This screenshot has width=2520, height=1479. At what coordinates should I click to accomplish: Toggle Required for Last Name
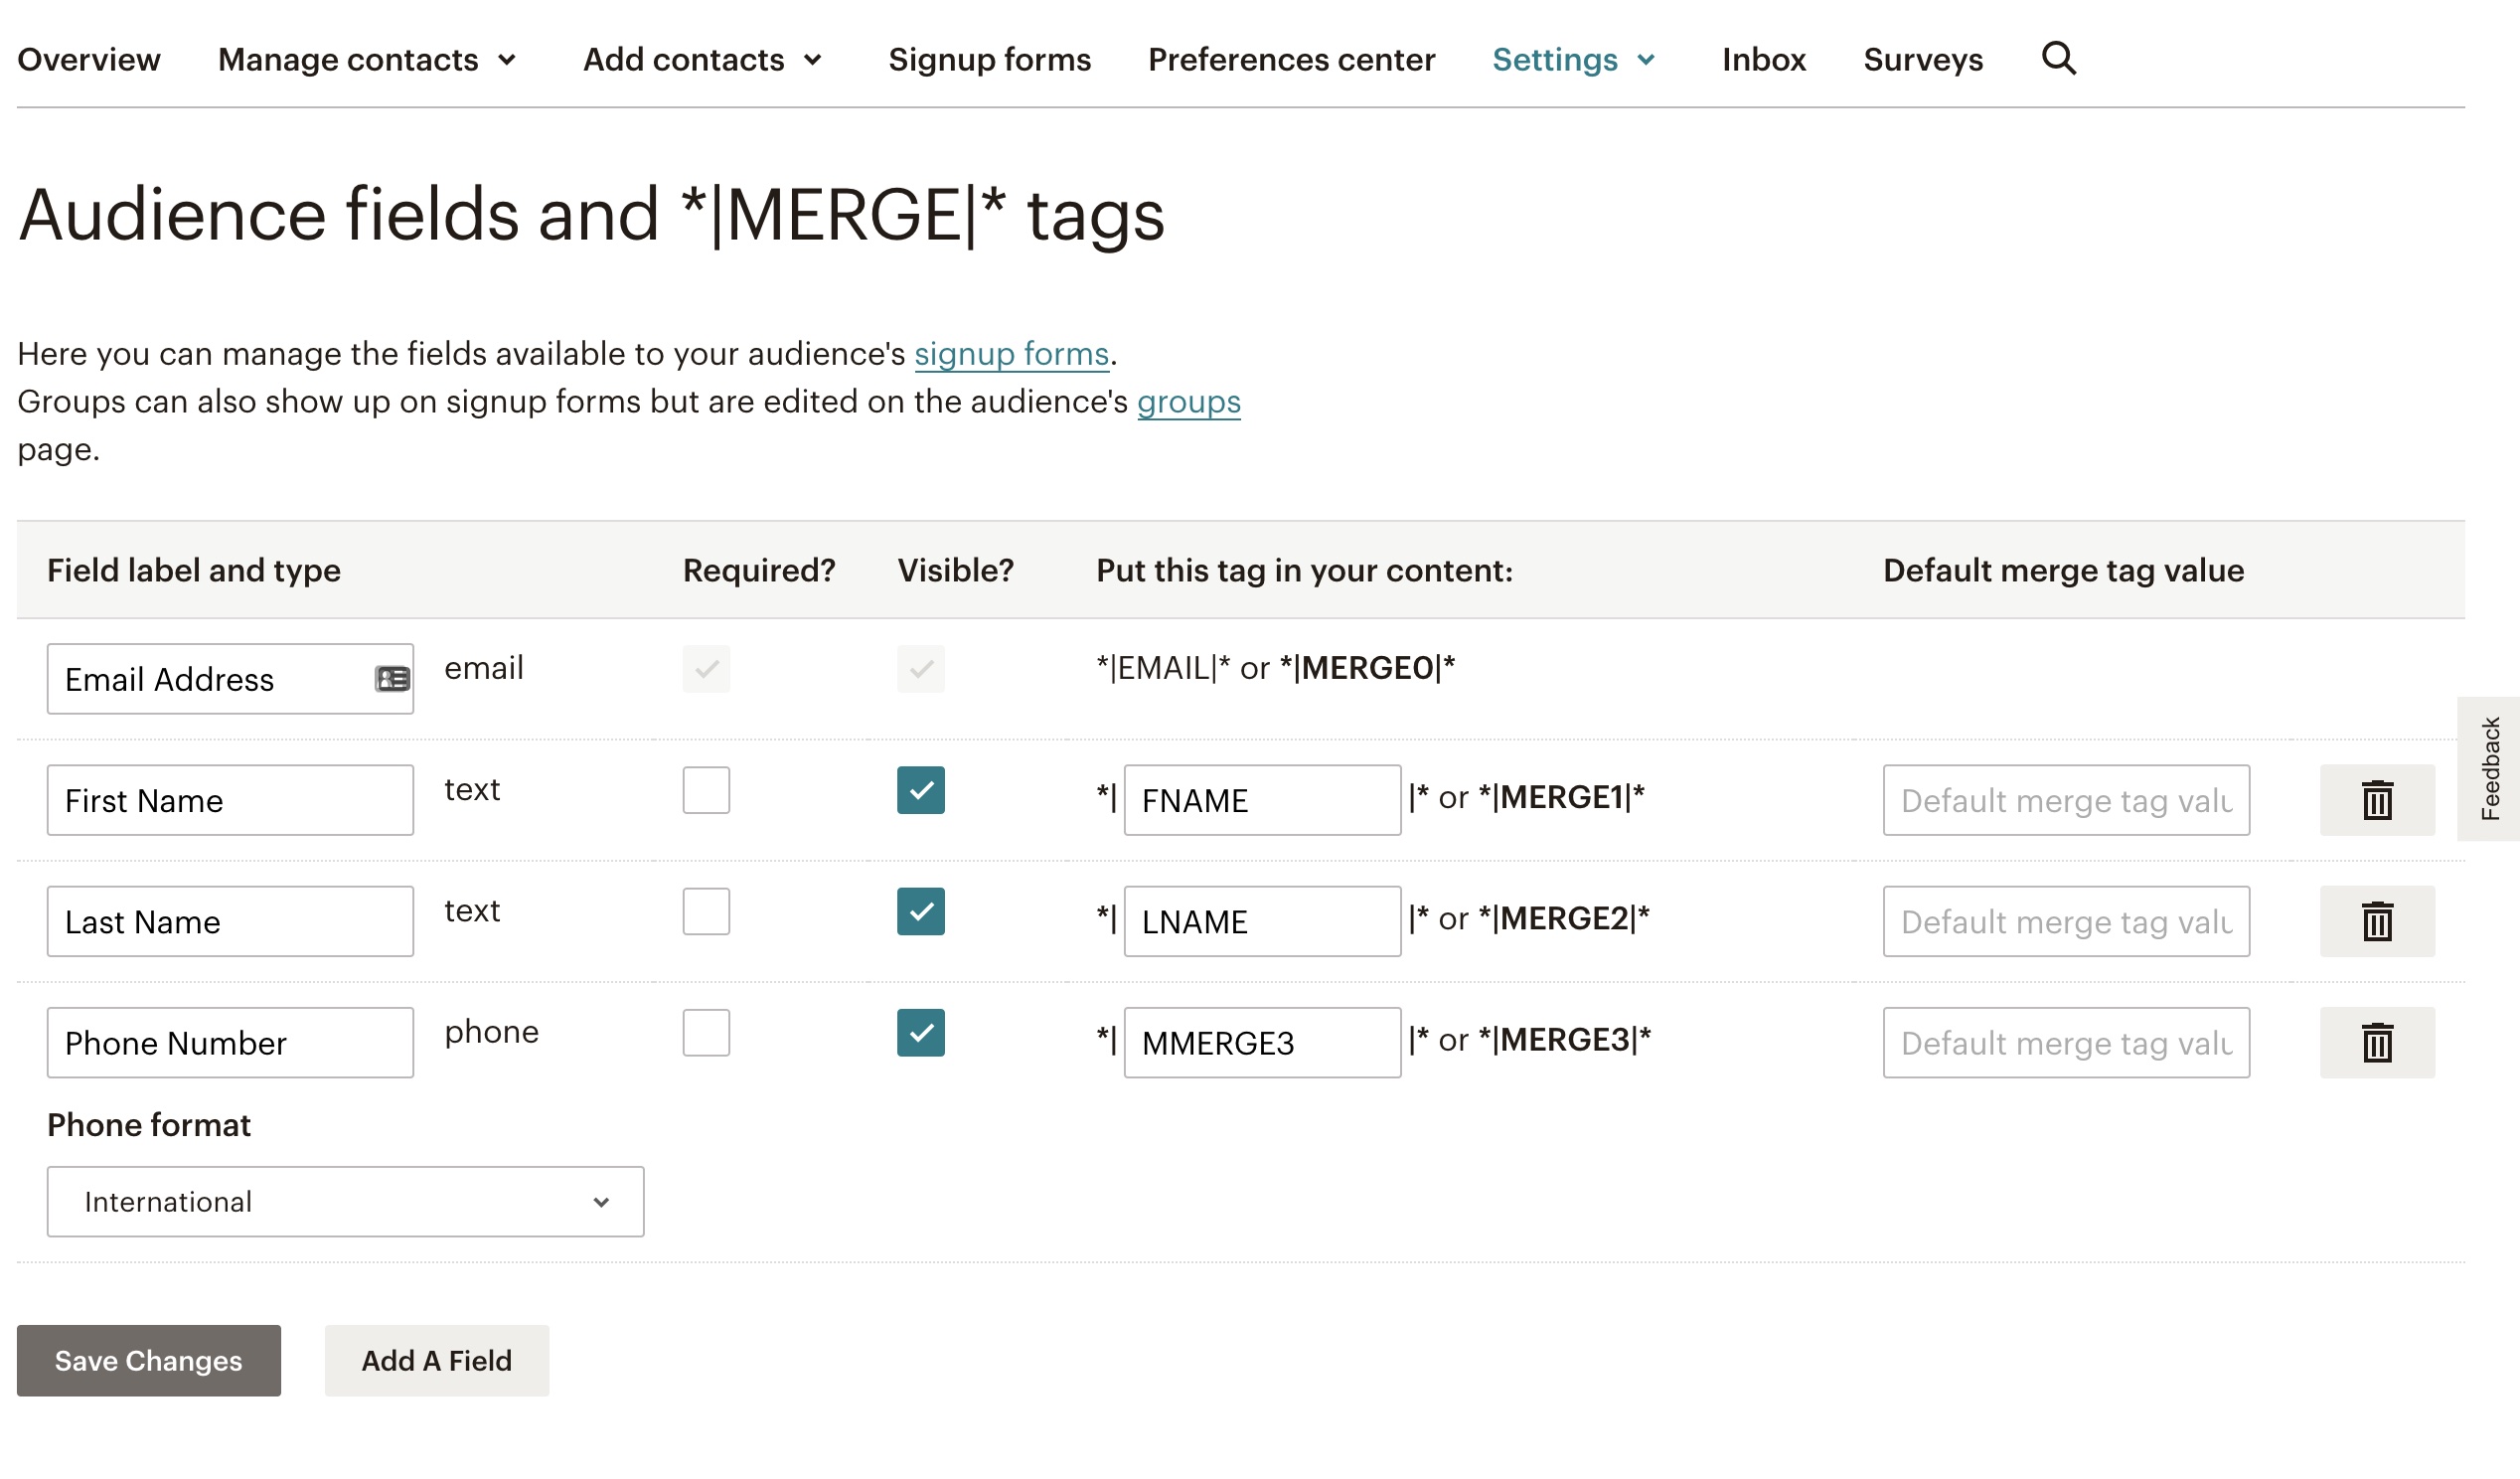point(706,911)
